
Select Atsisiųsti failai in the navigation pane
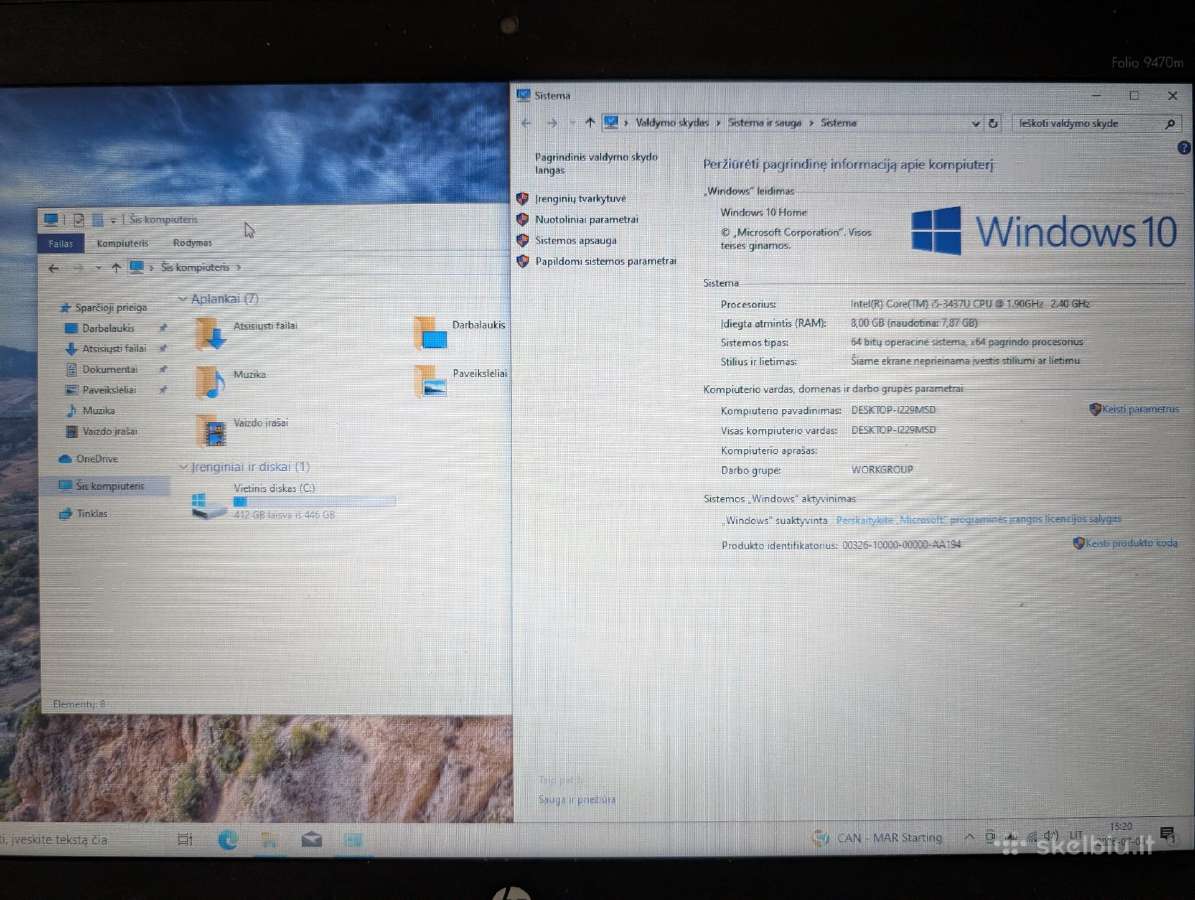click(107, 348)
